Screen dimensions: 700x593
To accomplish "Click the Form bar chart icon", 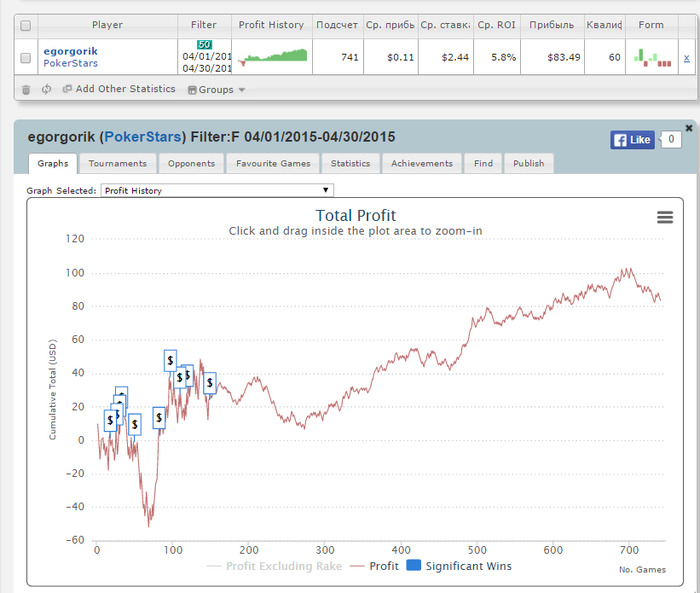I will point(652,57).
